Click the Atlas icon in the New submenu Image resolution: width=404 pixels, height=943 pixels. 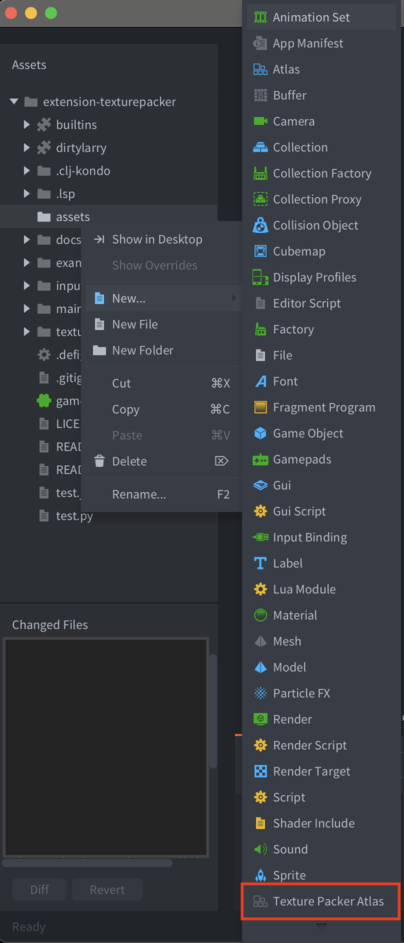(260, 69)
